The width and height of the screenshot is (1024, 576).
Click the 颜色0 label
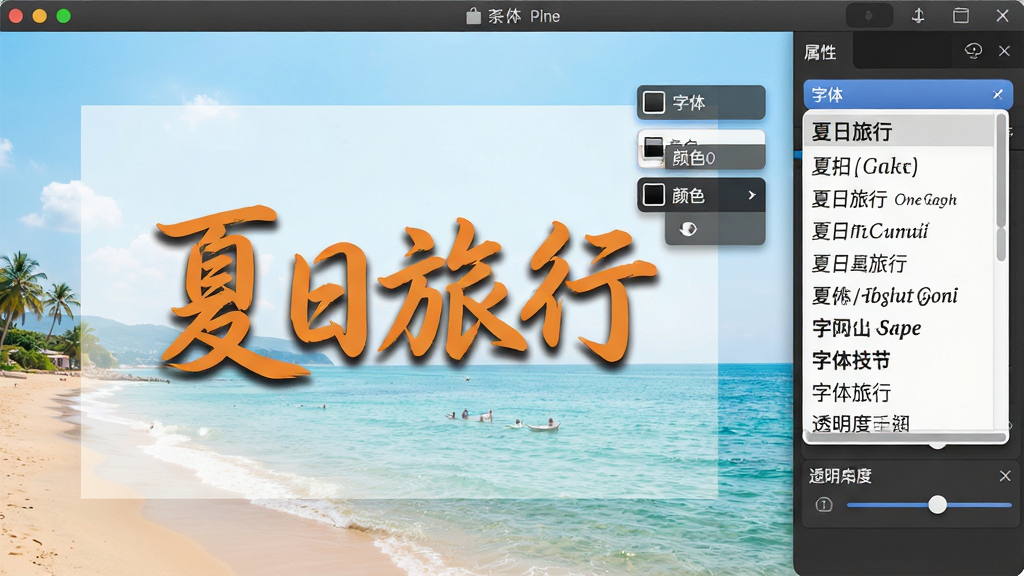pyautogui.click(x=694, y=158)
